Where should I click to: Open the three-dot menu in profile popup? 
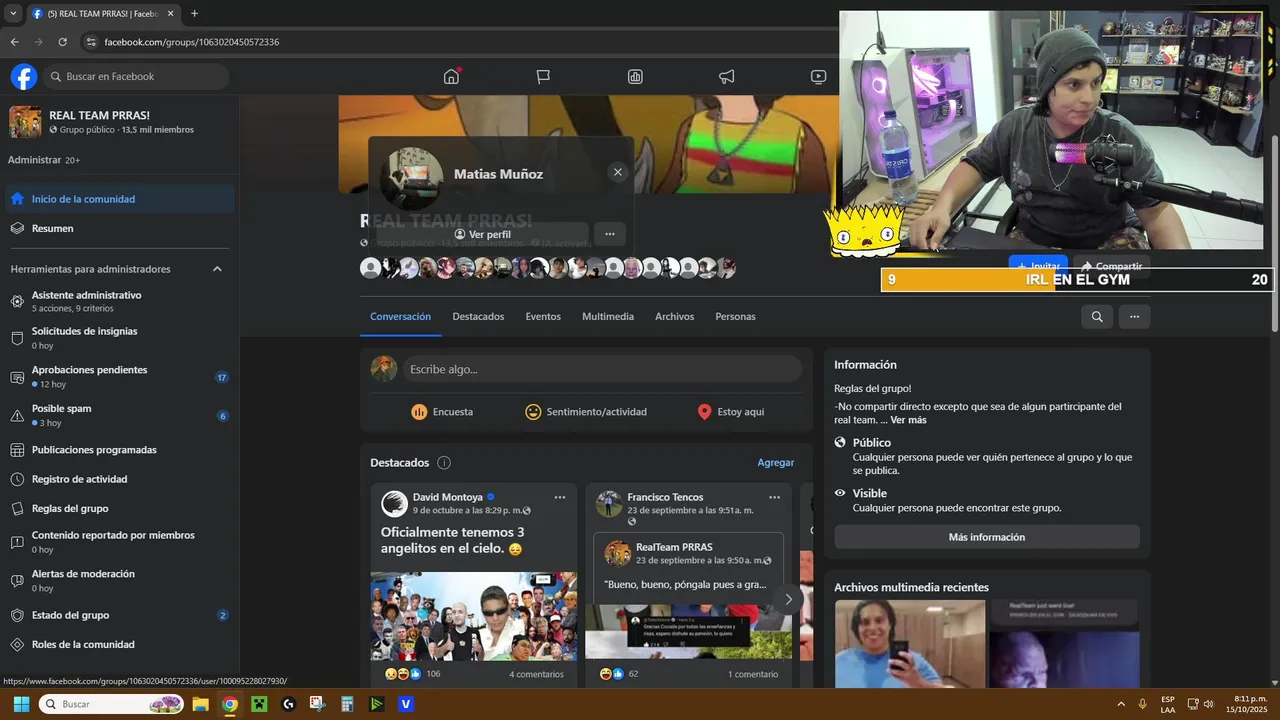click(610, 234)
